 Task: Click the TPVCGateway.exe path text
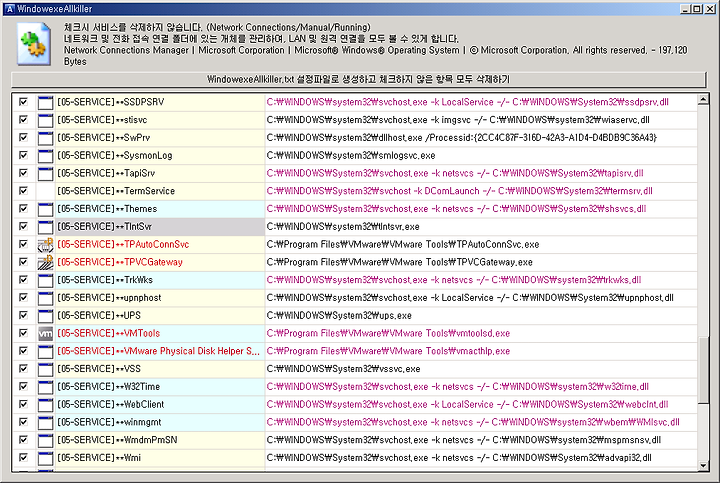tap(399, 262)
